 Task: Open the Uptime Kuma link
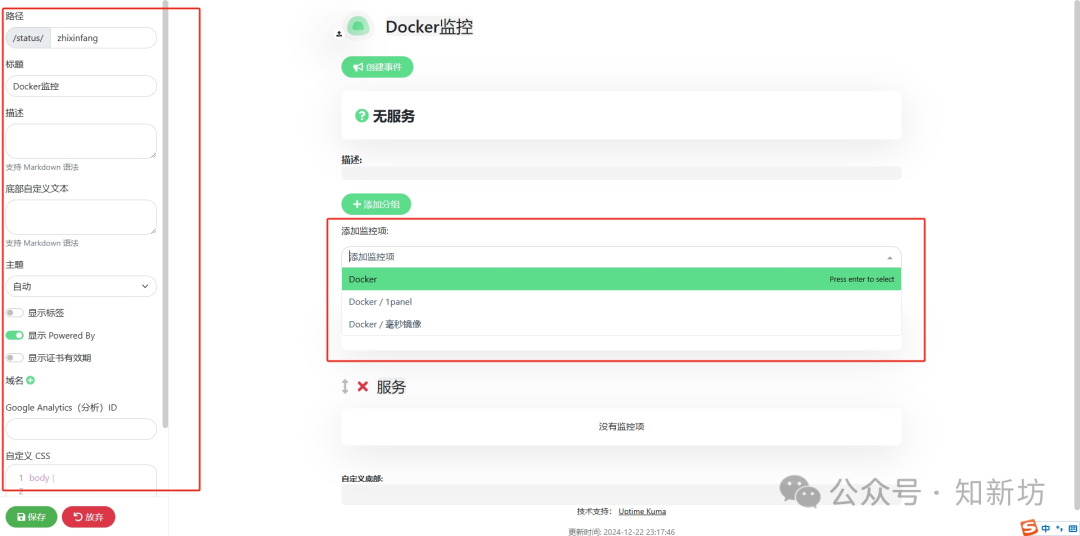(642, 511)
